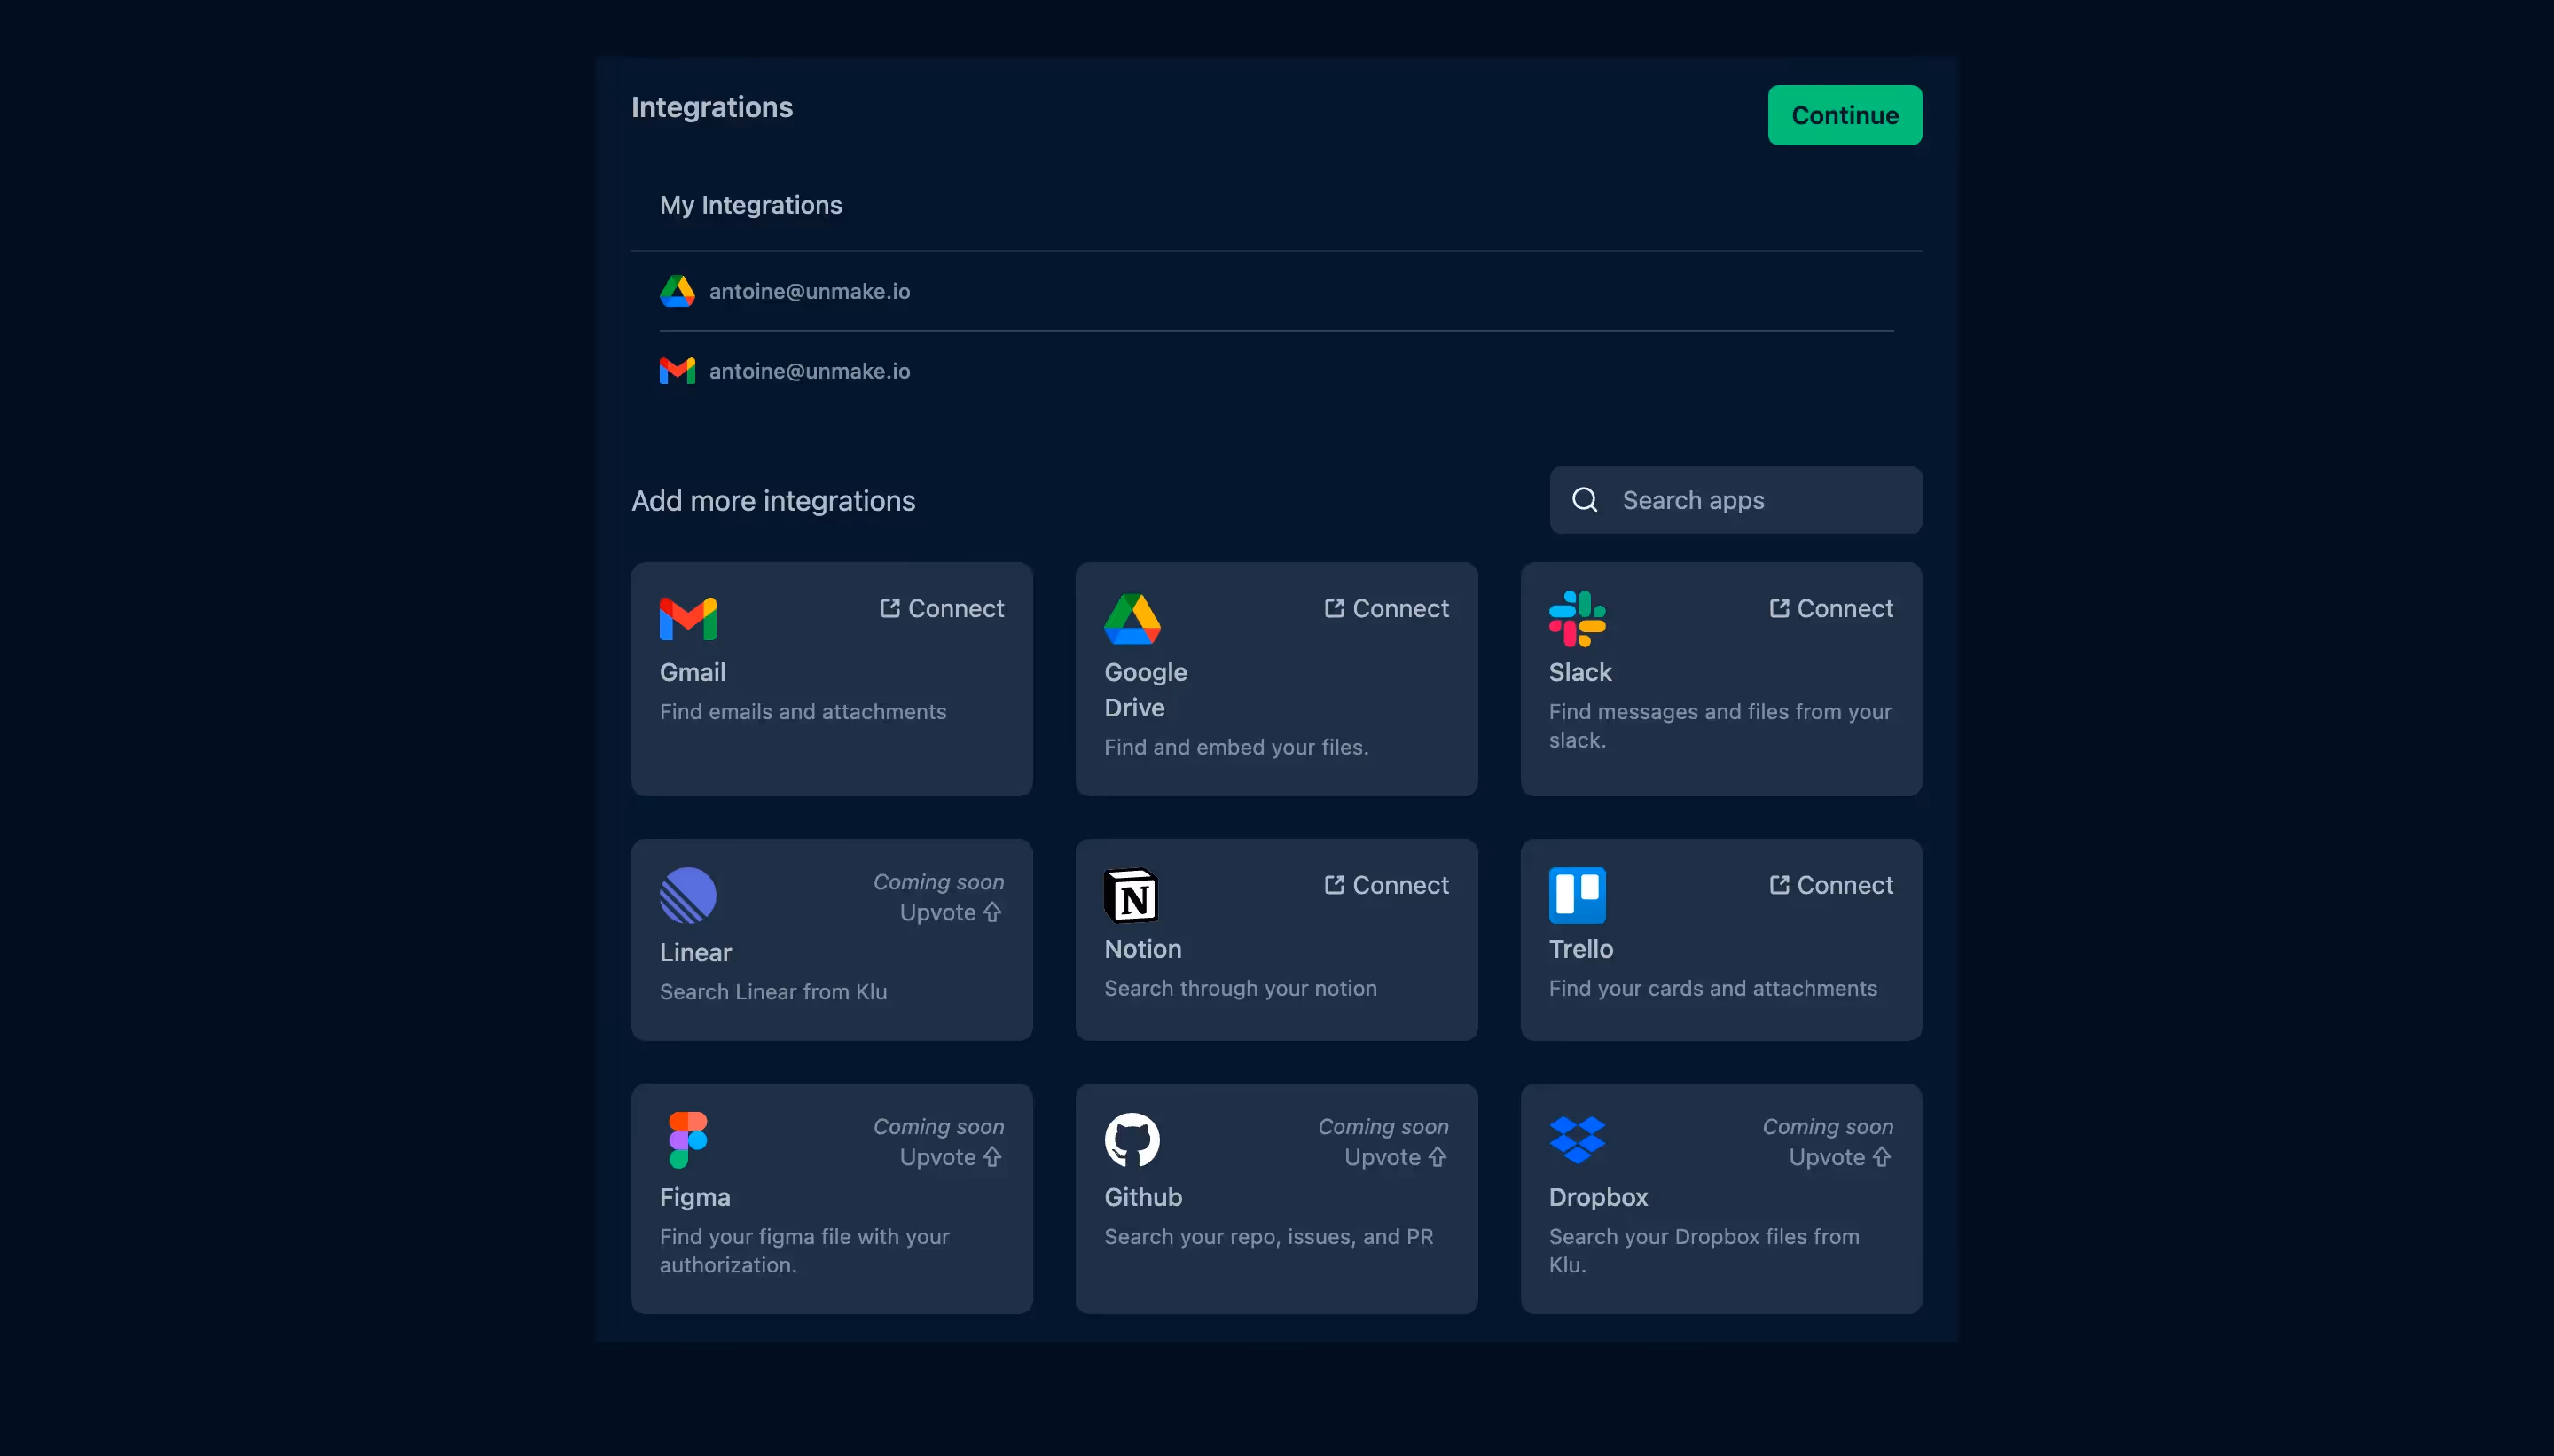Image resolution: width=2554 pixels, height=1456 pixels.
Task: Connect the Slack integration
Action: pos(1830,607)
